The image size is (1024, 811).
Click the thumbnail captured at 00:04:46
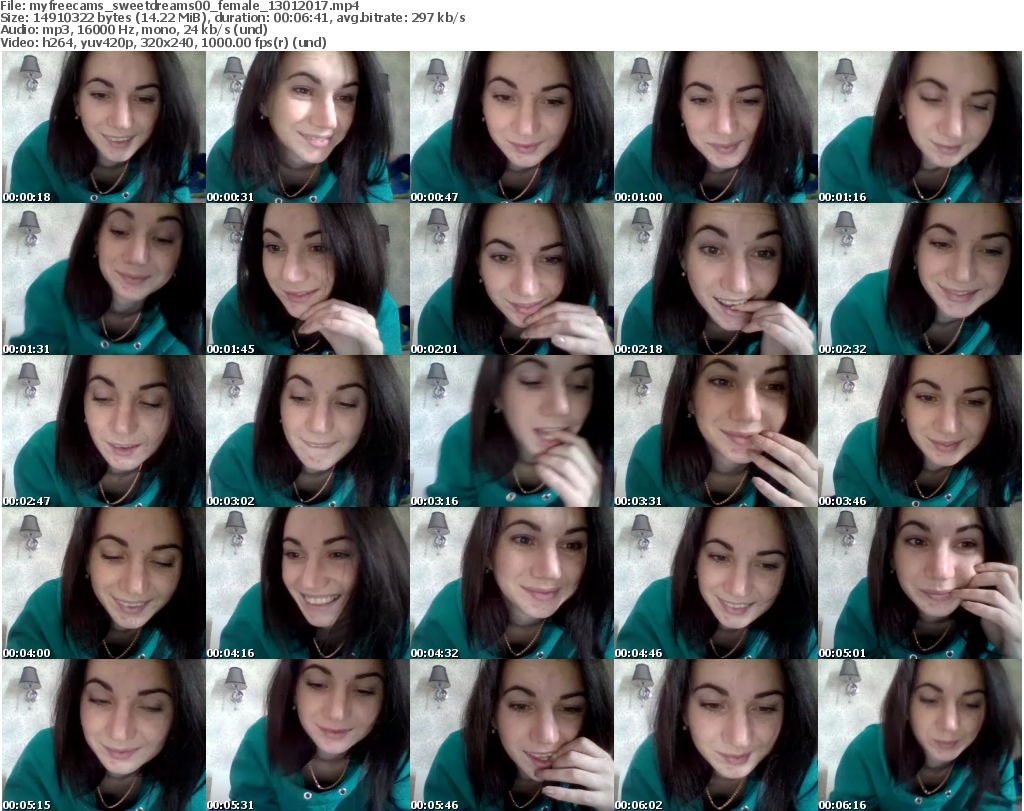[716, 584]
